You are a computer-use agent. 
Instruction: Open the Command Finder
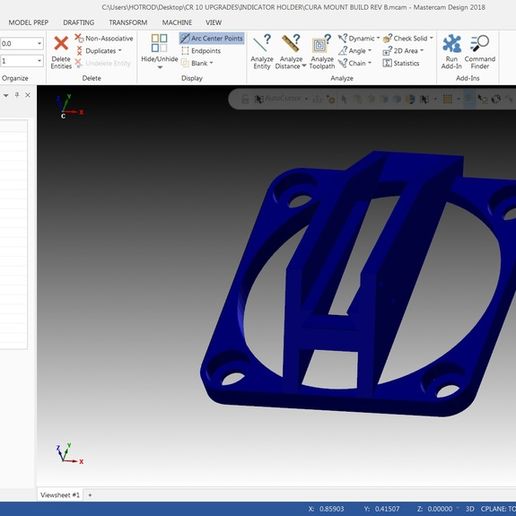(480, 52)
